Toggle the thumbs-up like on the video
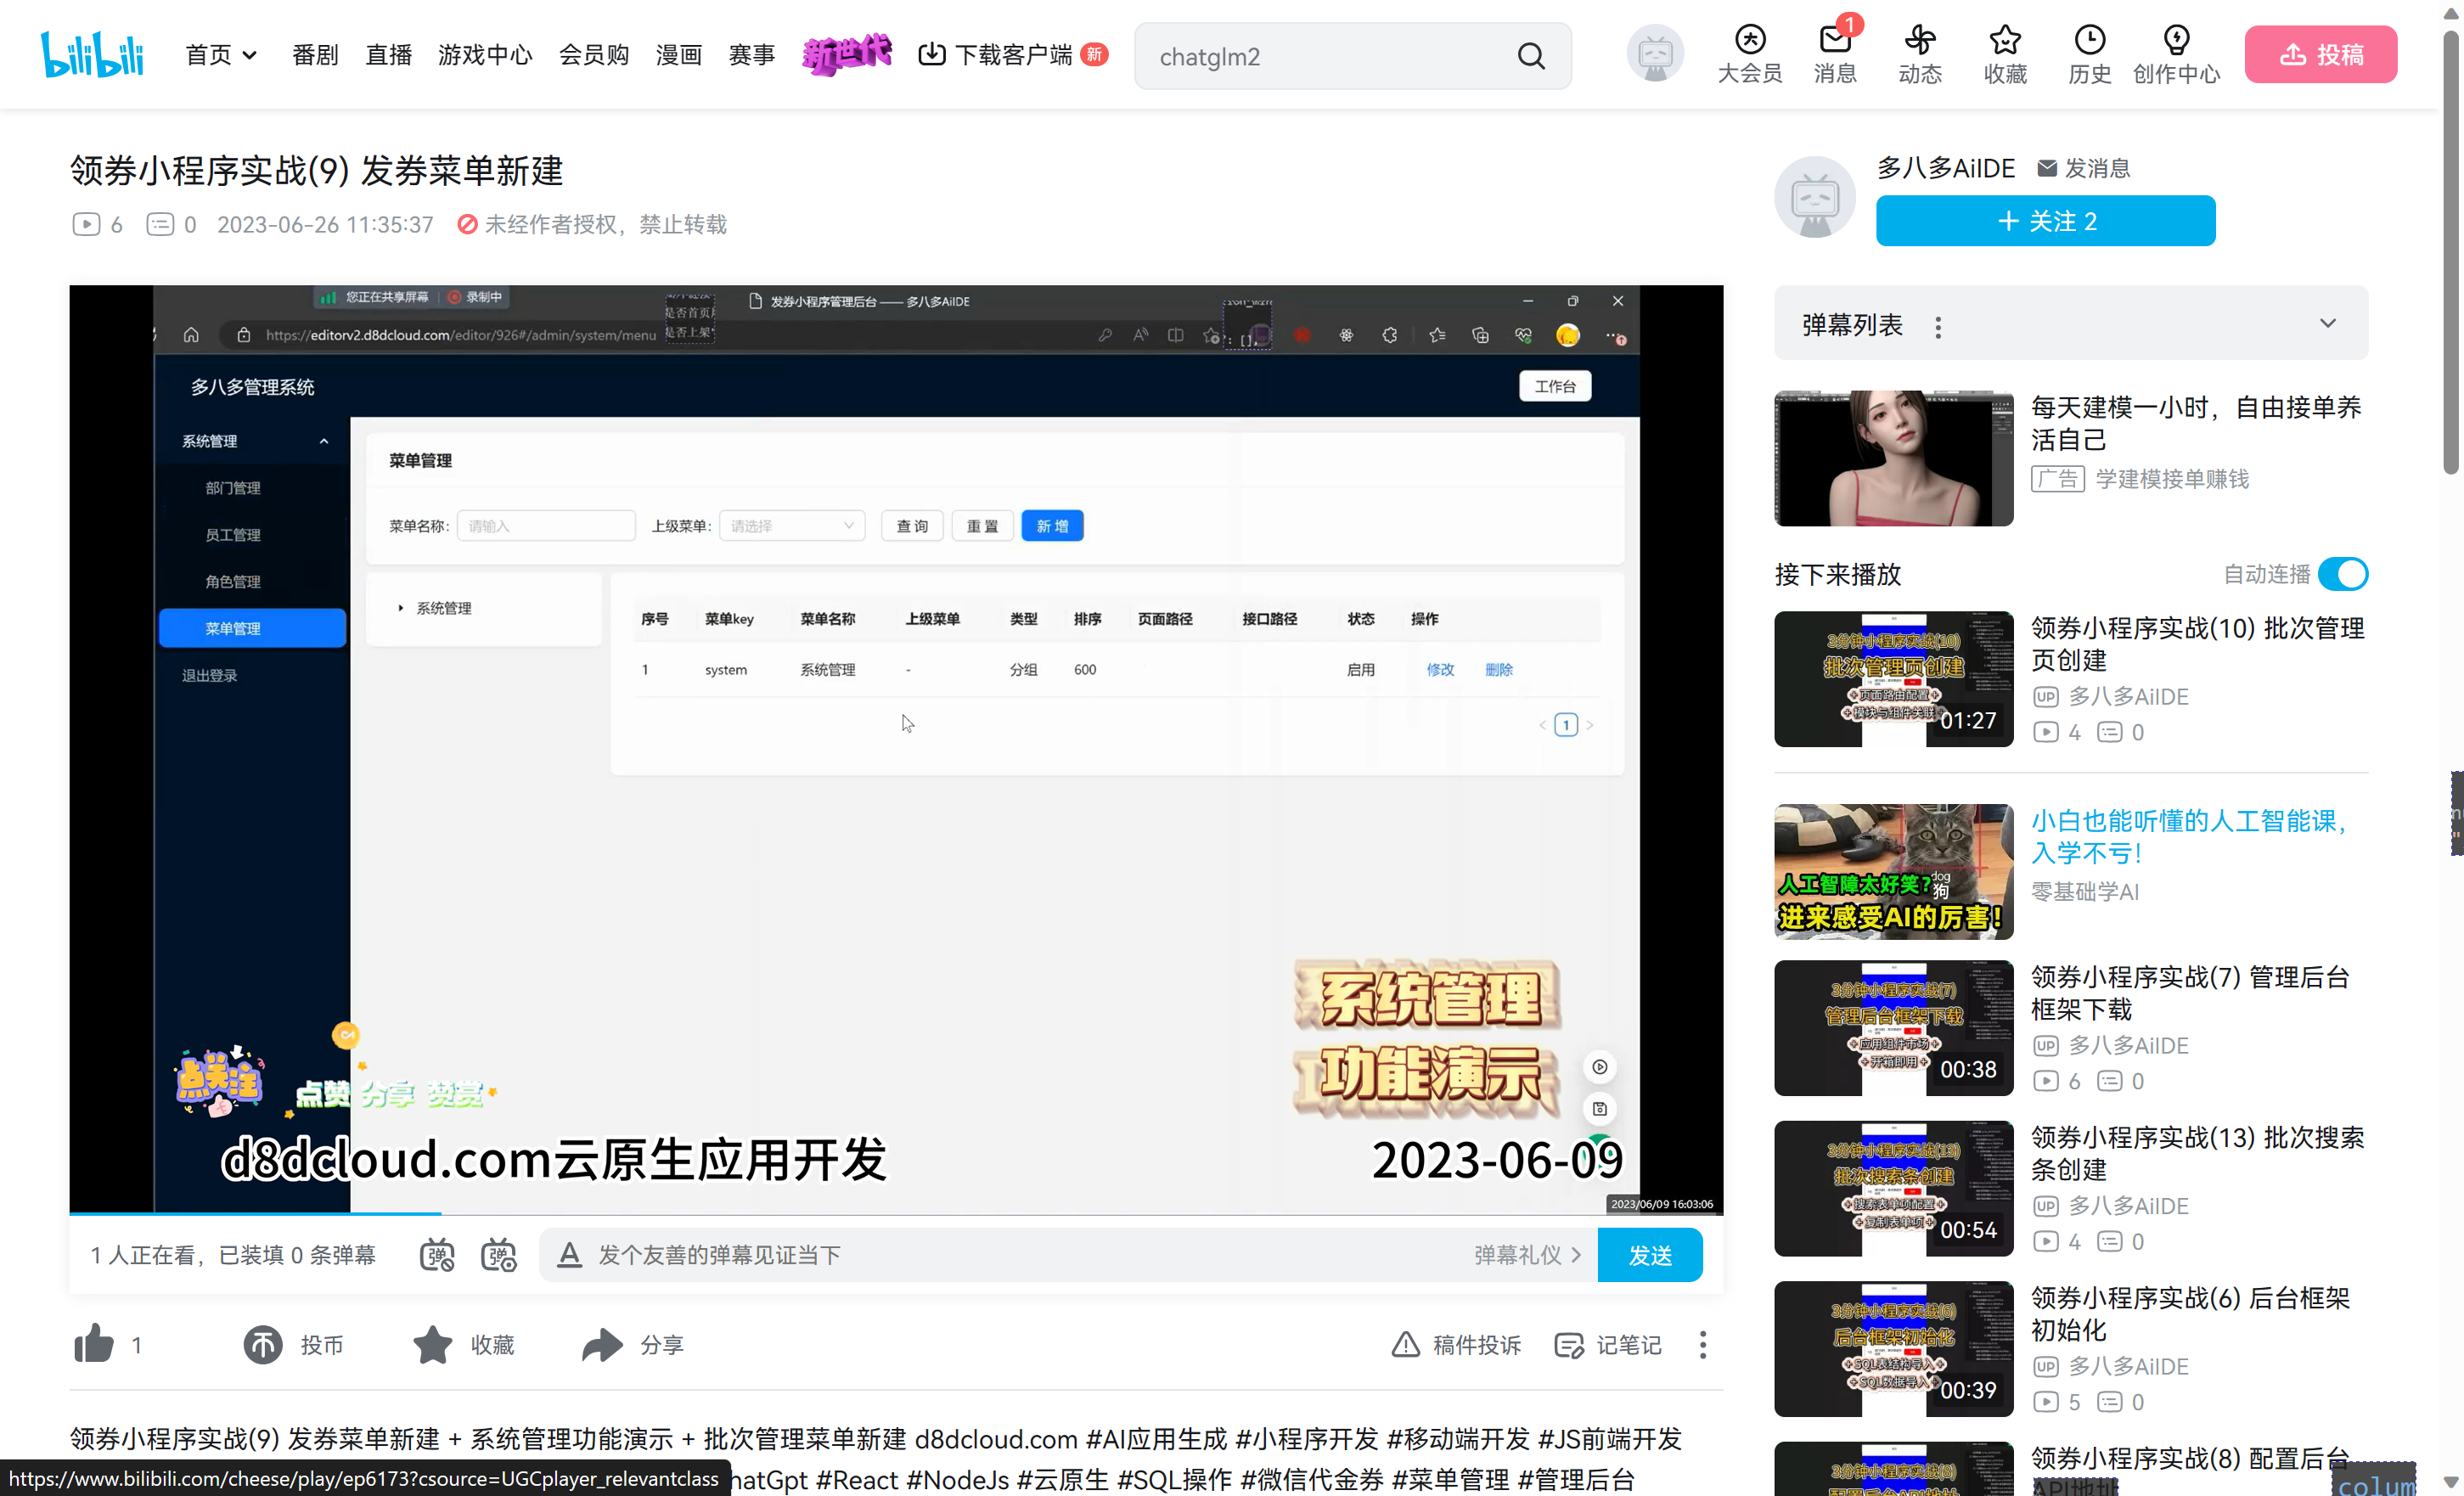The height and width of the screenshot is (1496, 2464). click(x=95, y=1345)
